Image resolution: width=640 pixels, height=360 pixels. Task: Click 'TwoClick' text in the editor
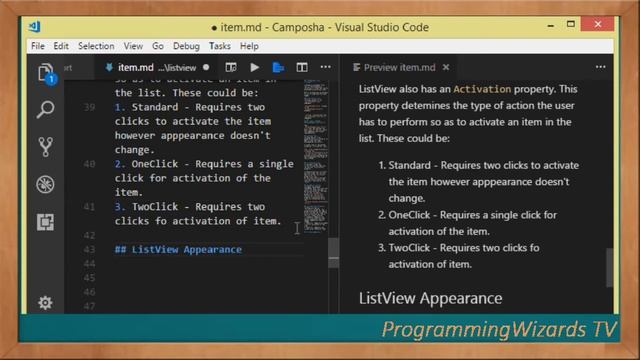coord(155,207)
